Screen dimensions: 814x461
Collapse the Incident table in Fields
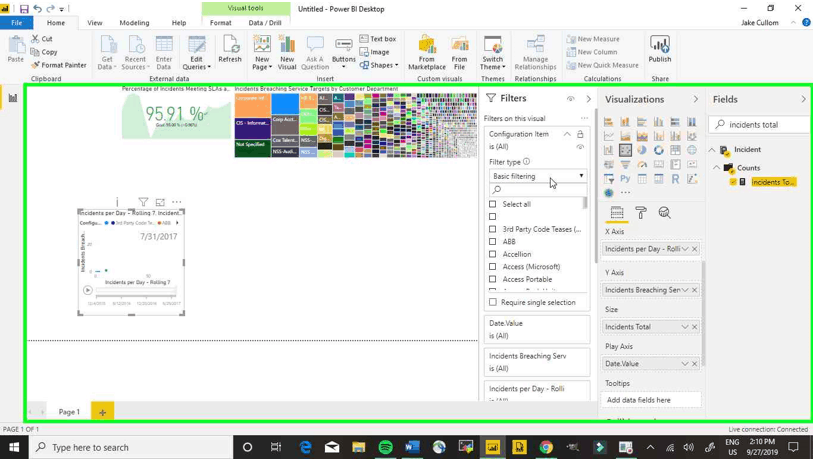click(x=712, y=150)
